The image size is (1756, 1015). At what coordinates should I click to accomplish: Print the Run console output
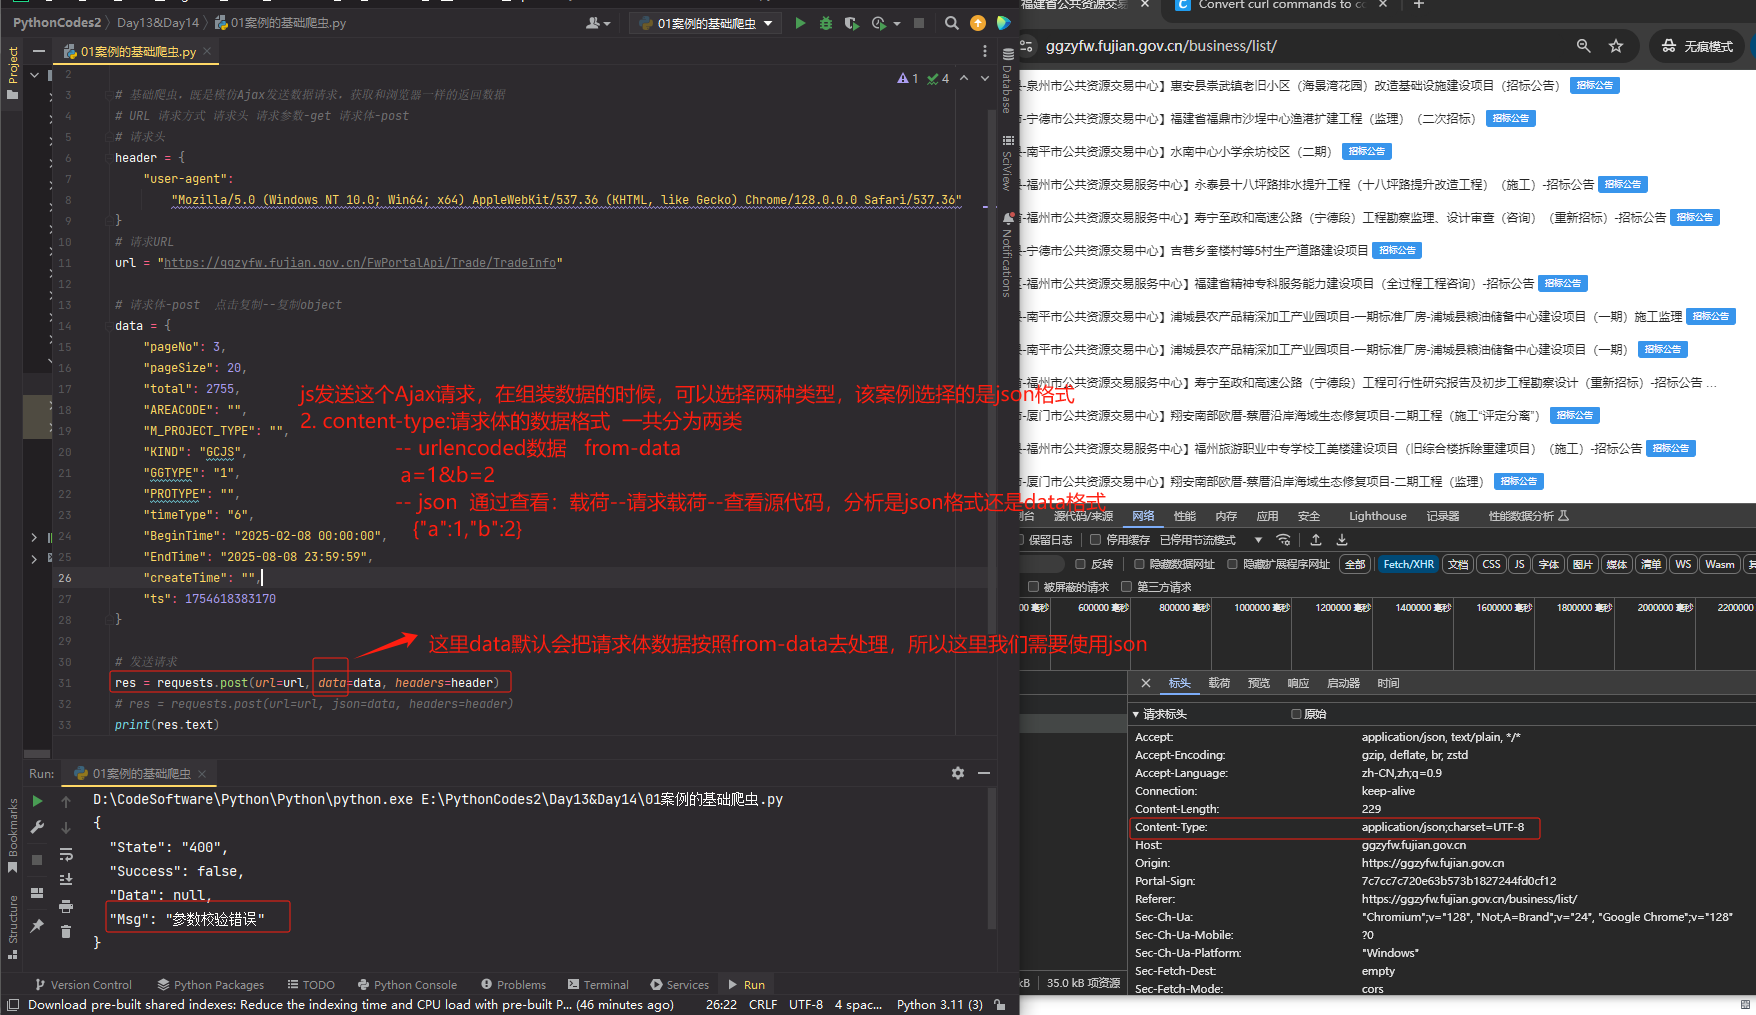coord(66,906)
